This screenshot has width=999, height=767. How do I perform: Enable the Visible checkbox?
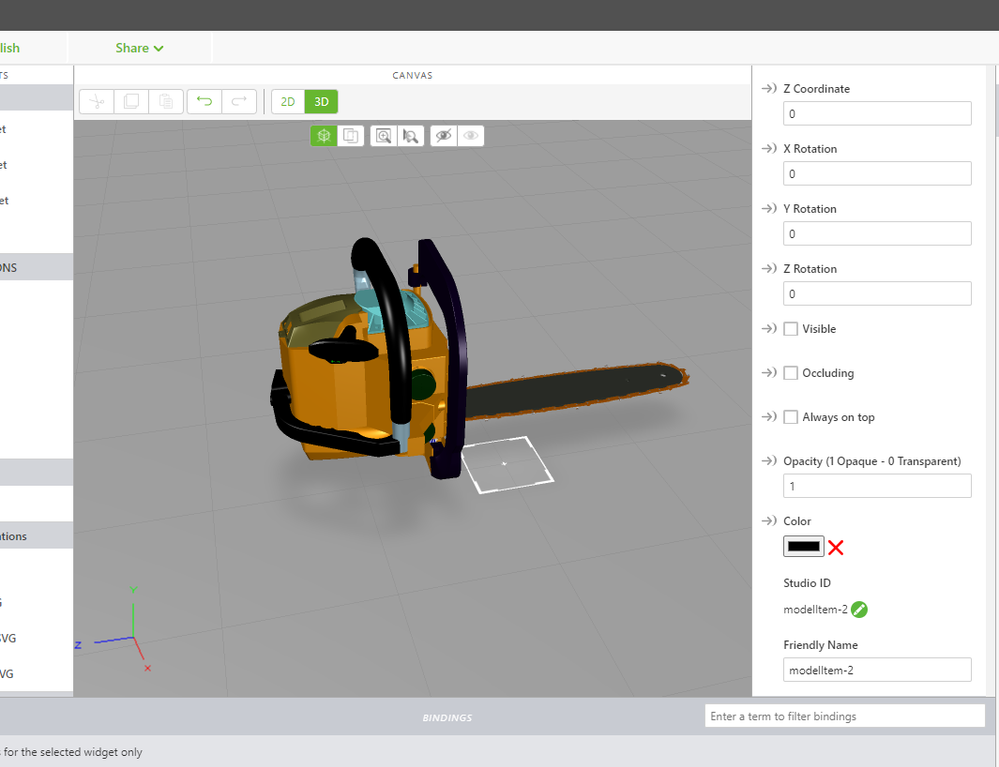click(791, 329)
